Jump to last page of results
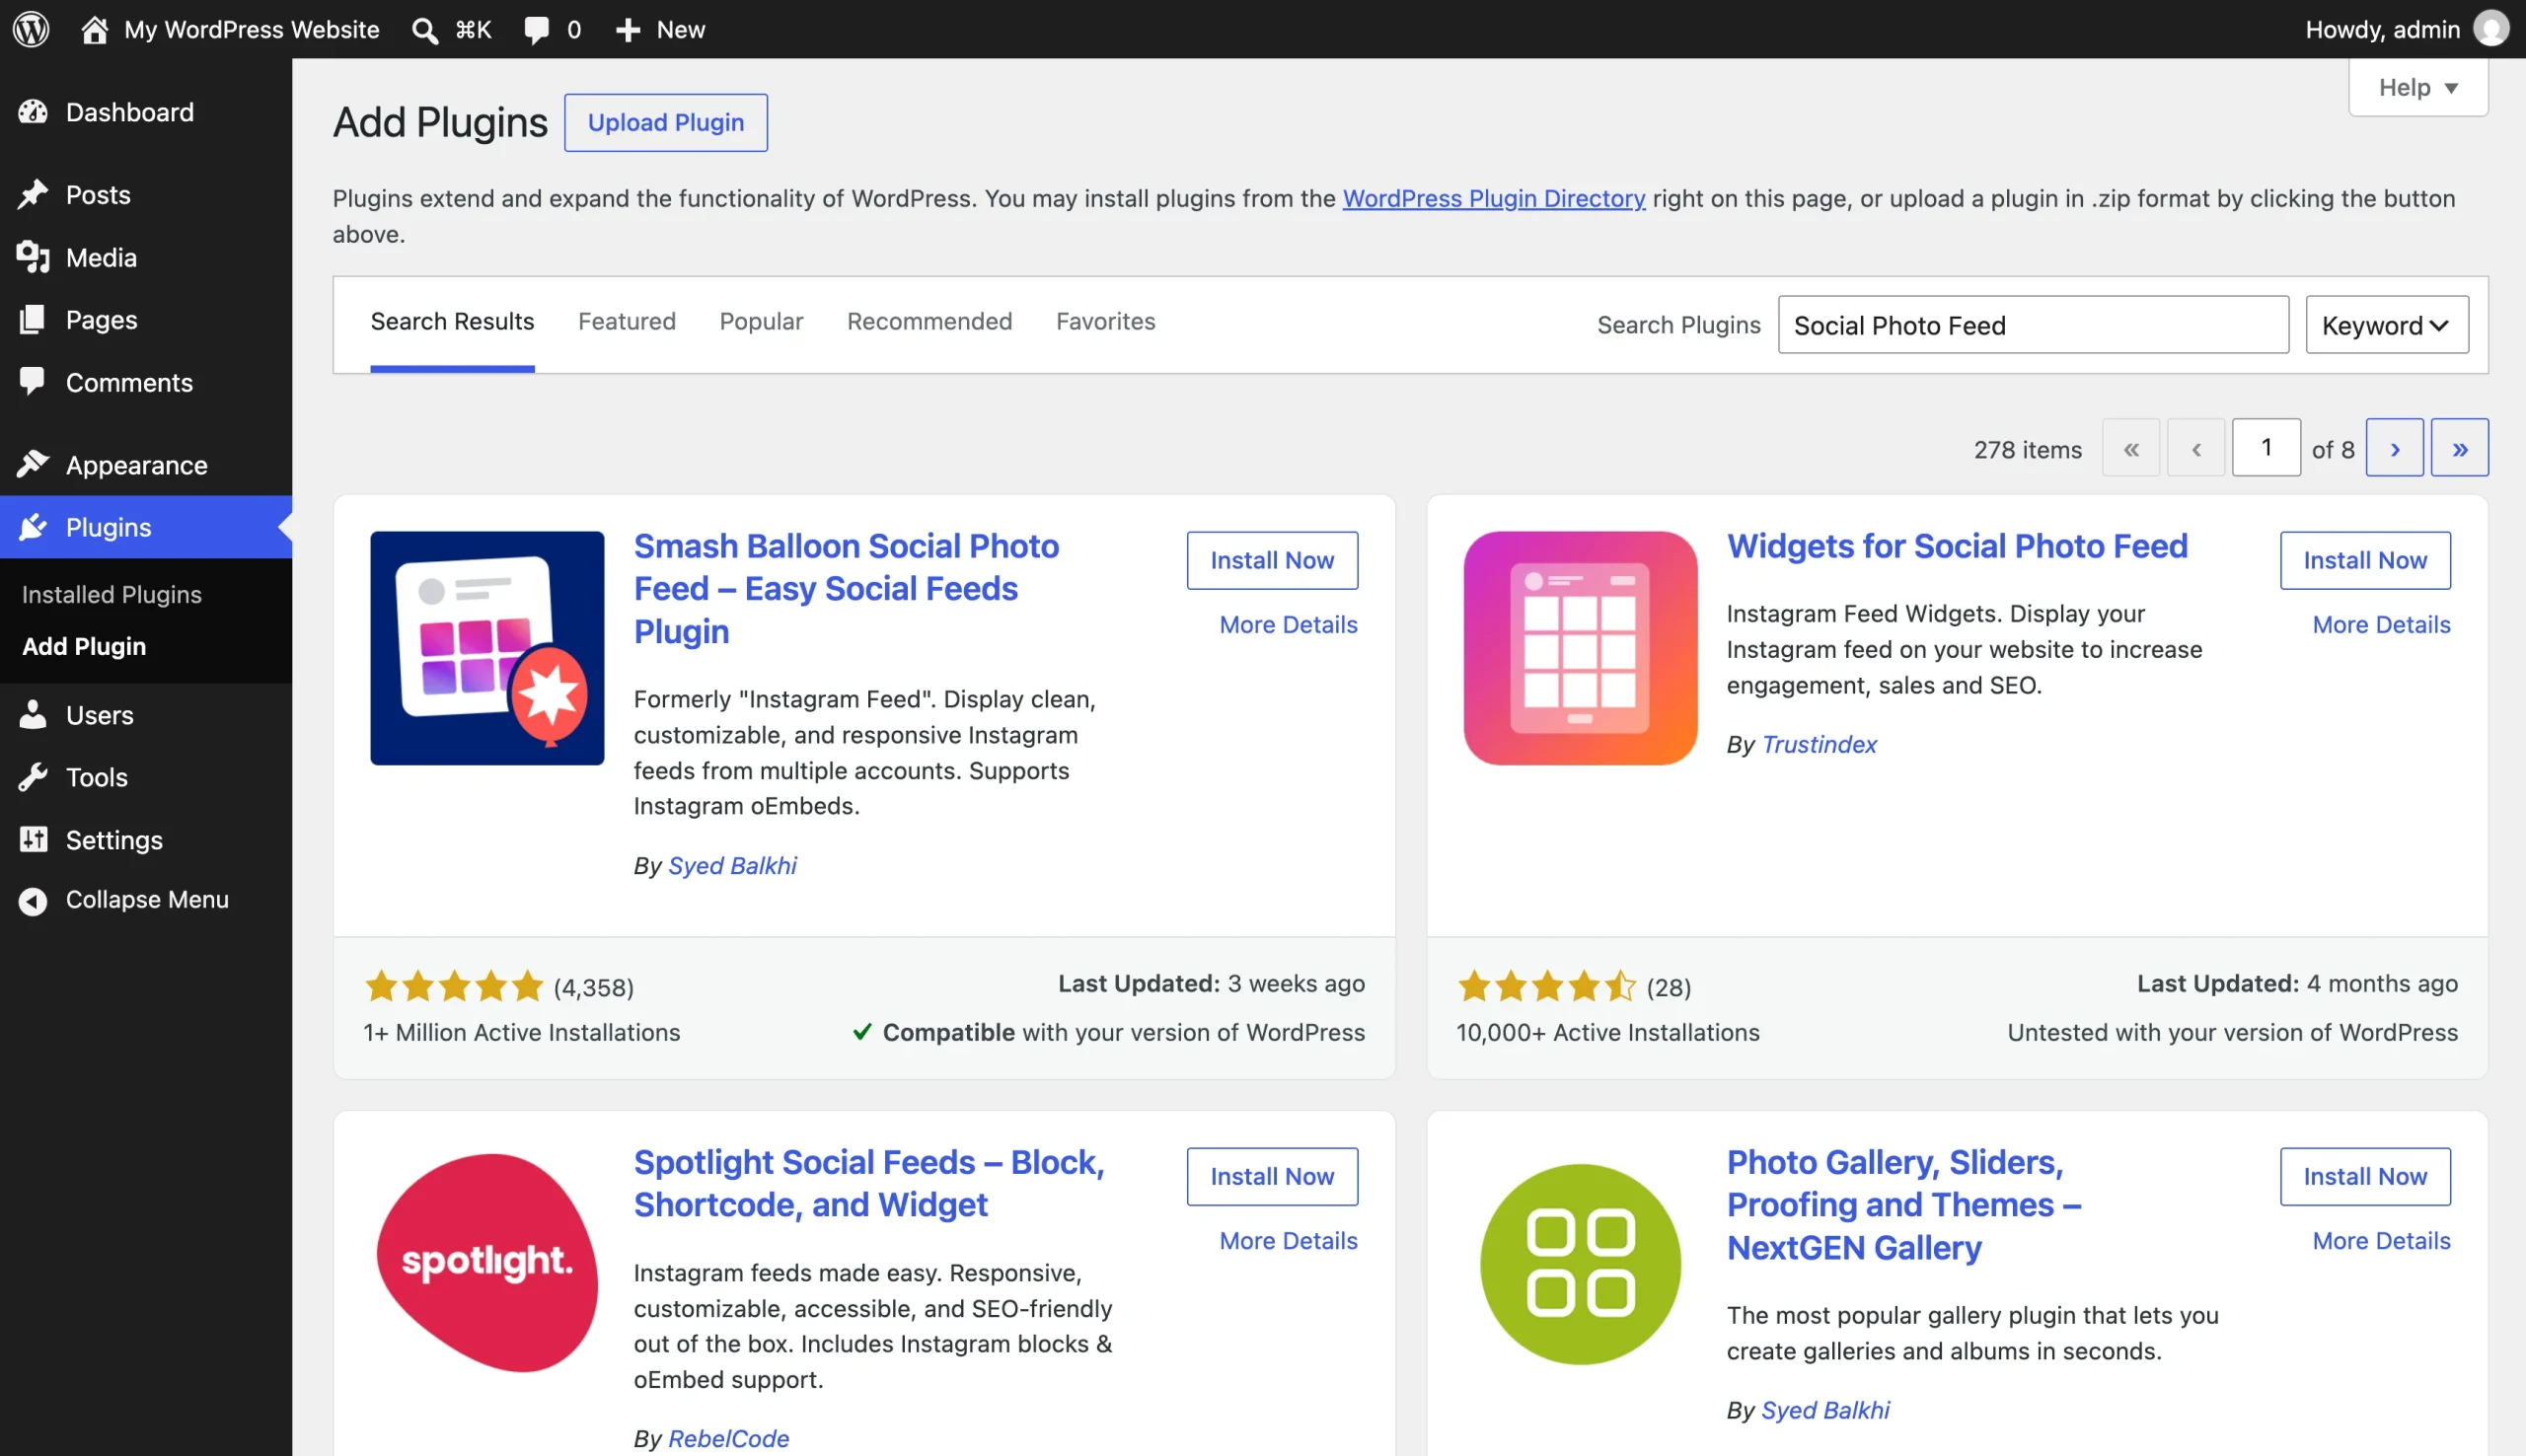Screen dimensions: 2526x1456 2459,448
